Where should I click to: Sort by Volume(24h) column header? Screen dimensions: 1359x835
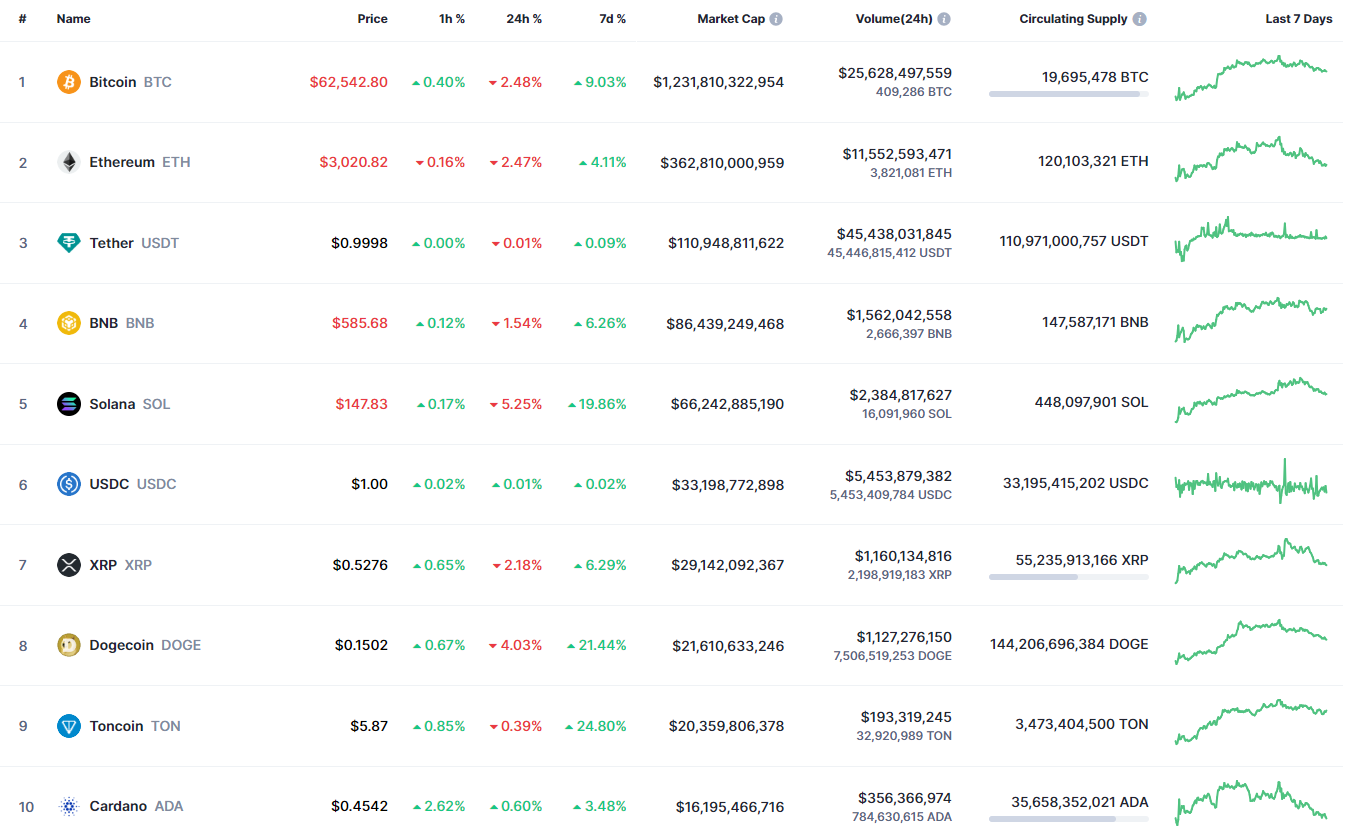click(894, 19)
